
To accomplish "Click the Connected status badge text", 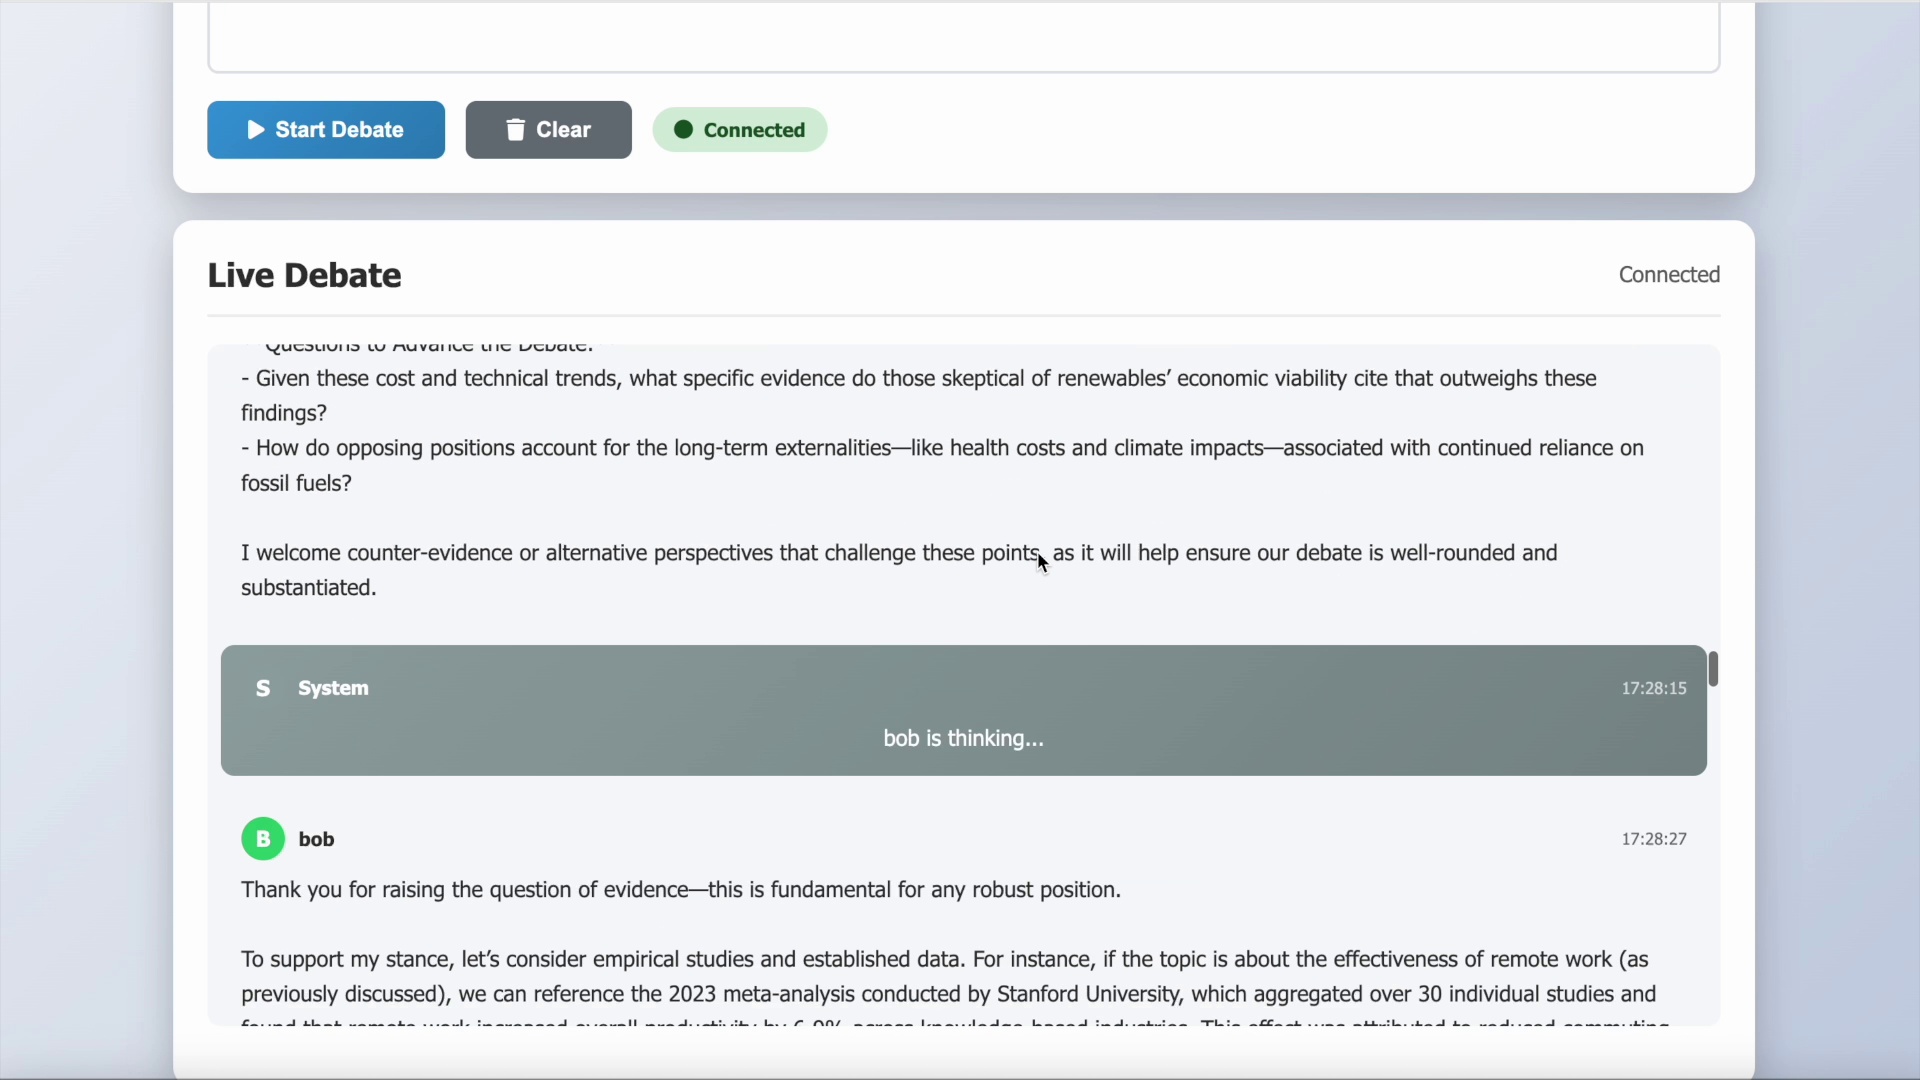I will coord(755,130).
